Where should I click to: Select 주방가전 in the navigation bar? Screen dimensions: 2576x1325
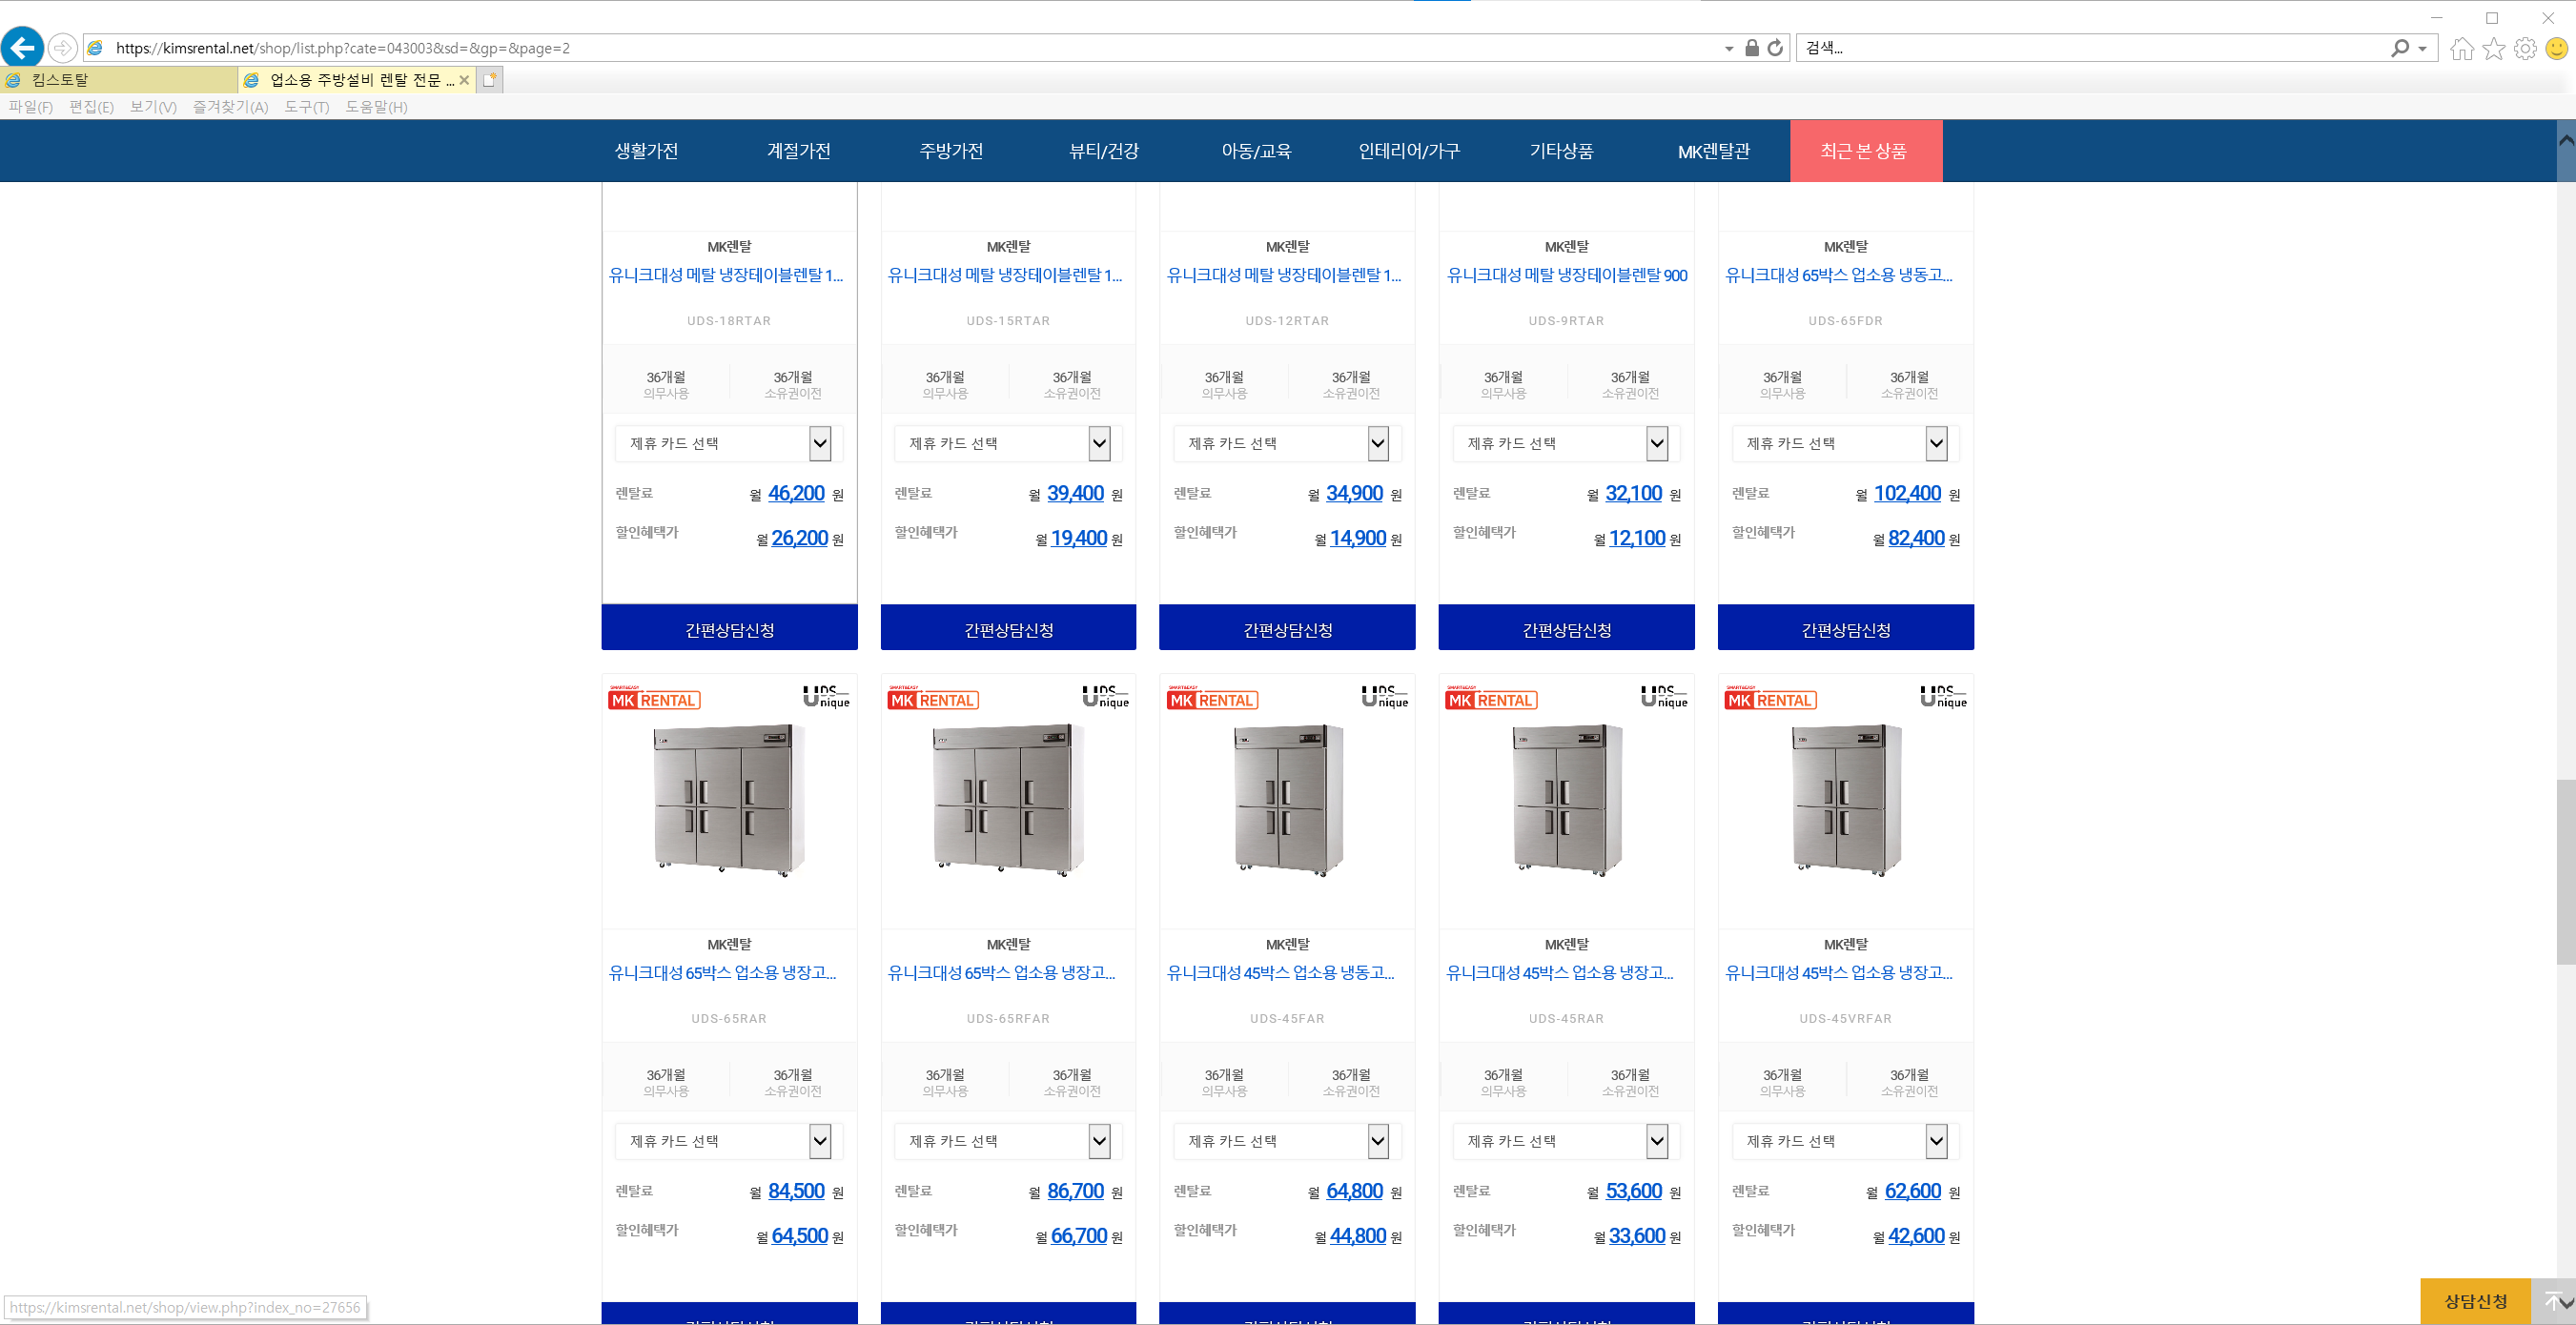tap(951, 151)
